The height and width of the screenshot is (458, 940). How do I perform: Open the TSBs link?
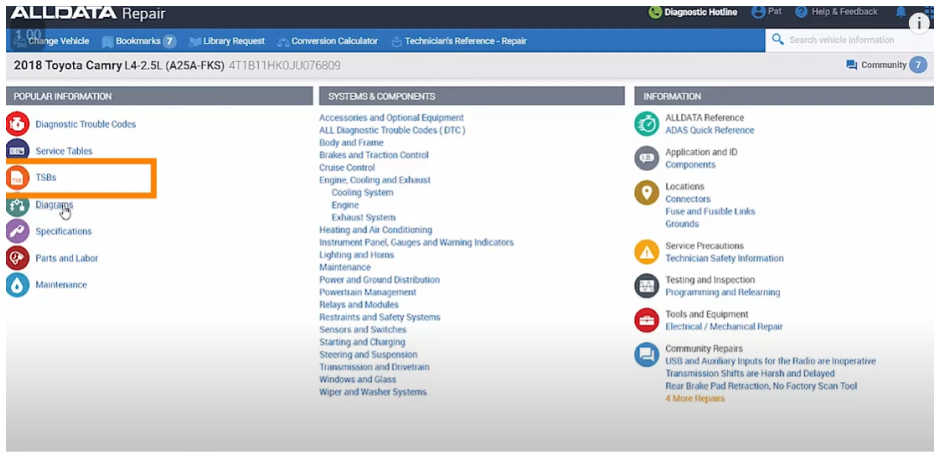(x=46, y=178)
